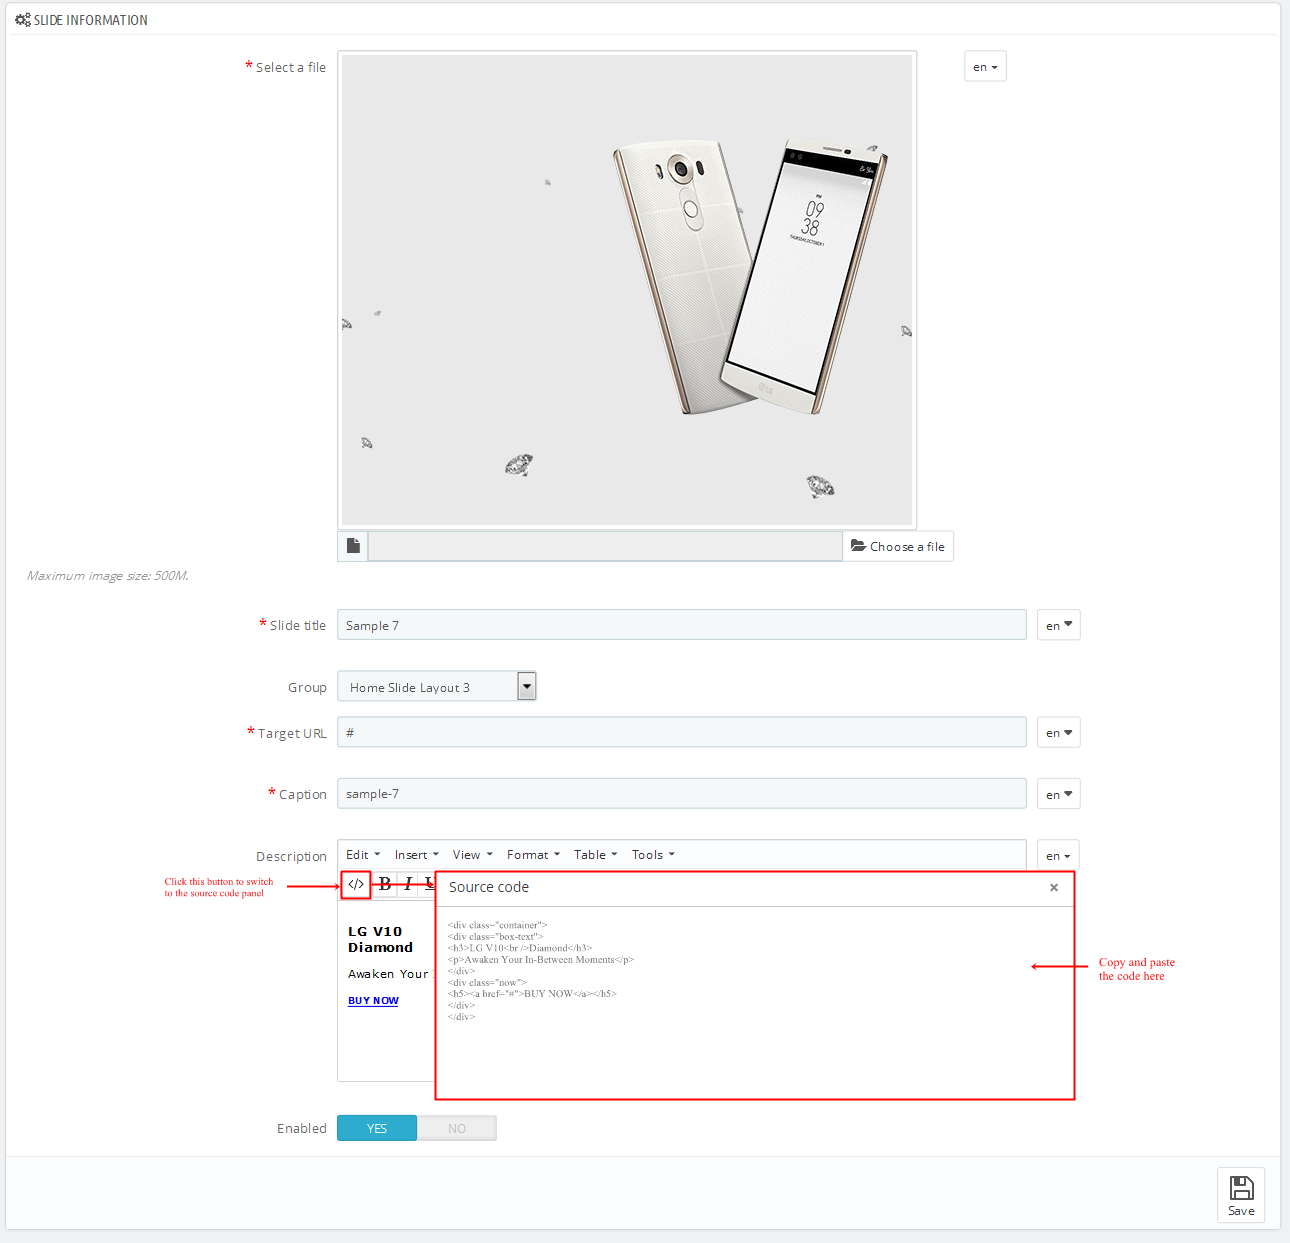Click the file document icon beside path field
The image size is (1290, 1243).
353,546
